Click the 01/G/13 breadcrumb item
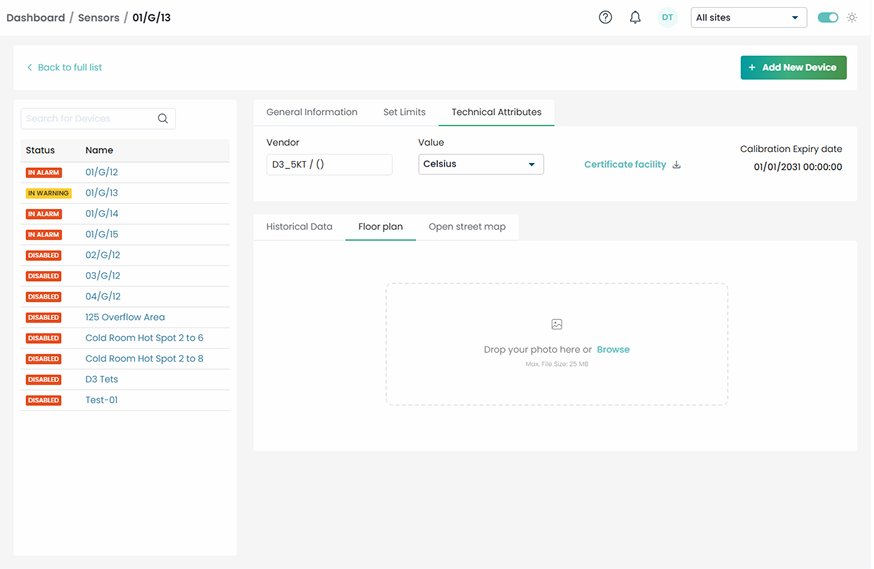 pyautogui.click(x=151, y=17)
